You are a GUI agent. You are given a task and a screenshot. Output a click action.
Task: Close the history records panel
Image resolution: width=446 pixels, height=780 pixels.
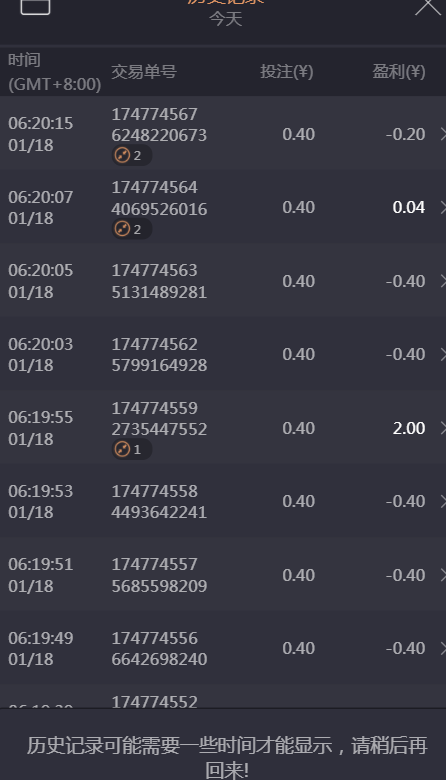tap(429, 6)
